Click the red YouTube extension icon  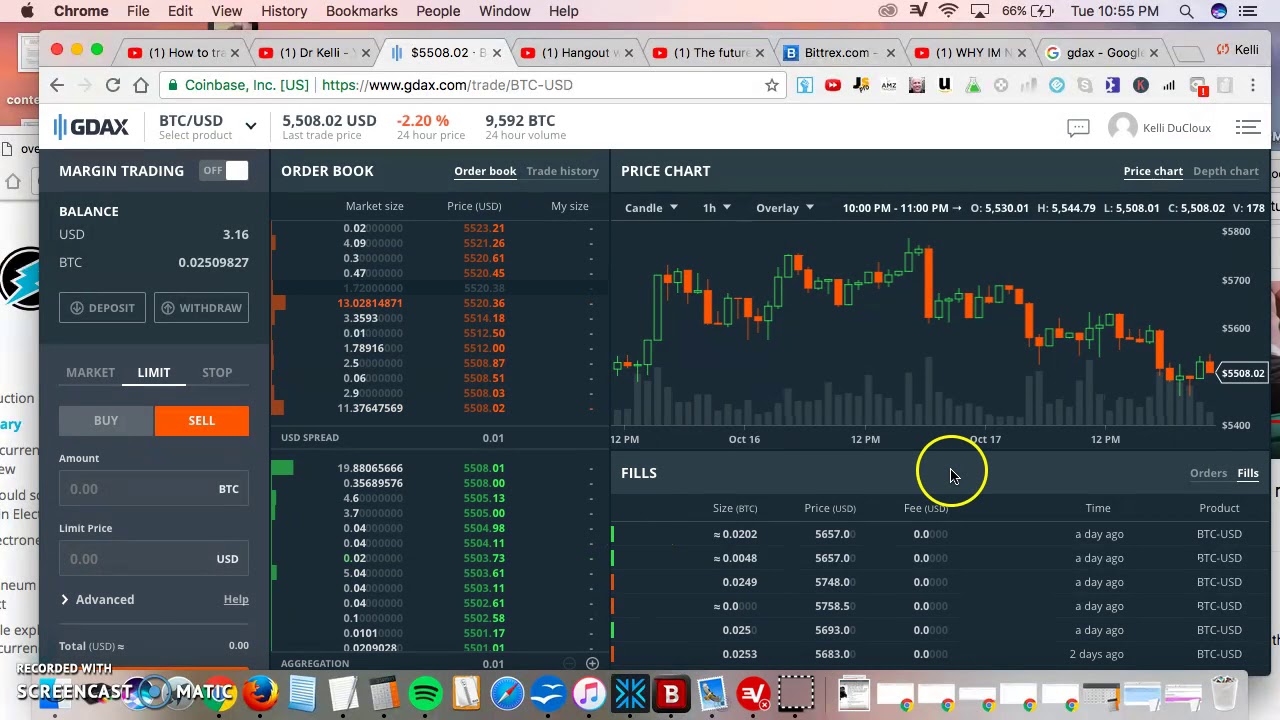point(832,85)
